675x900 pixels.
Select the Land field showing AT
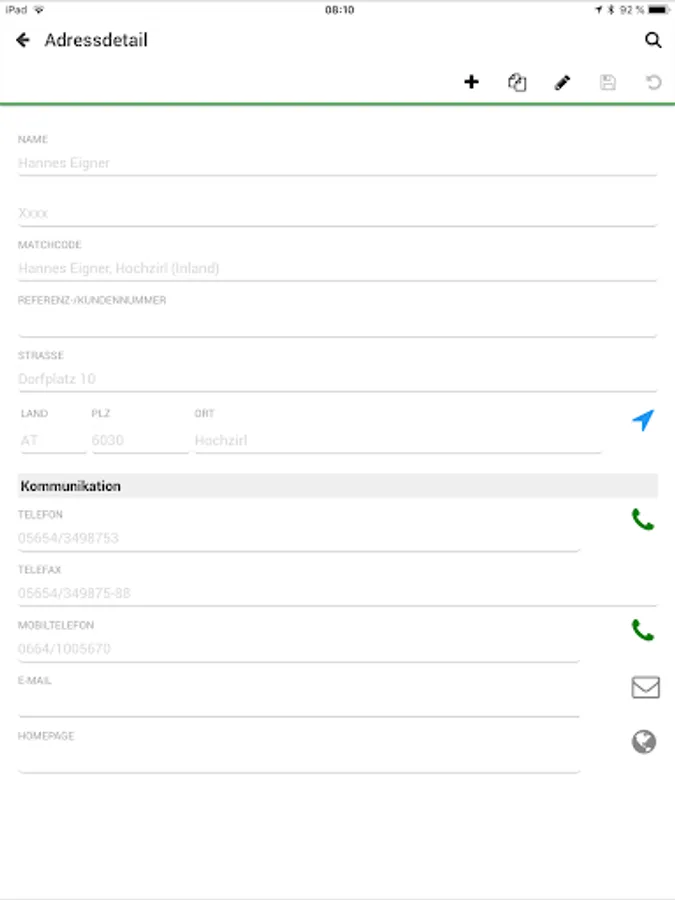pos(52,440)
